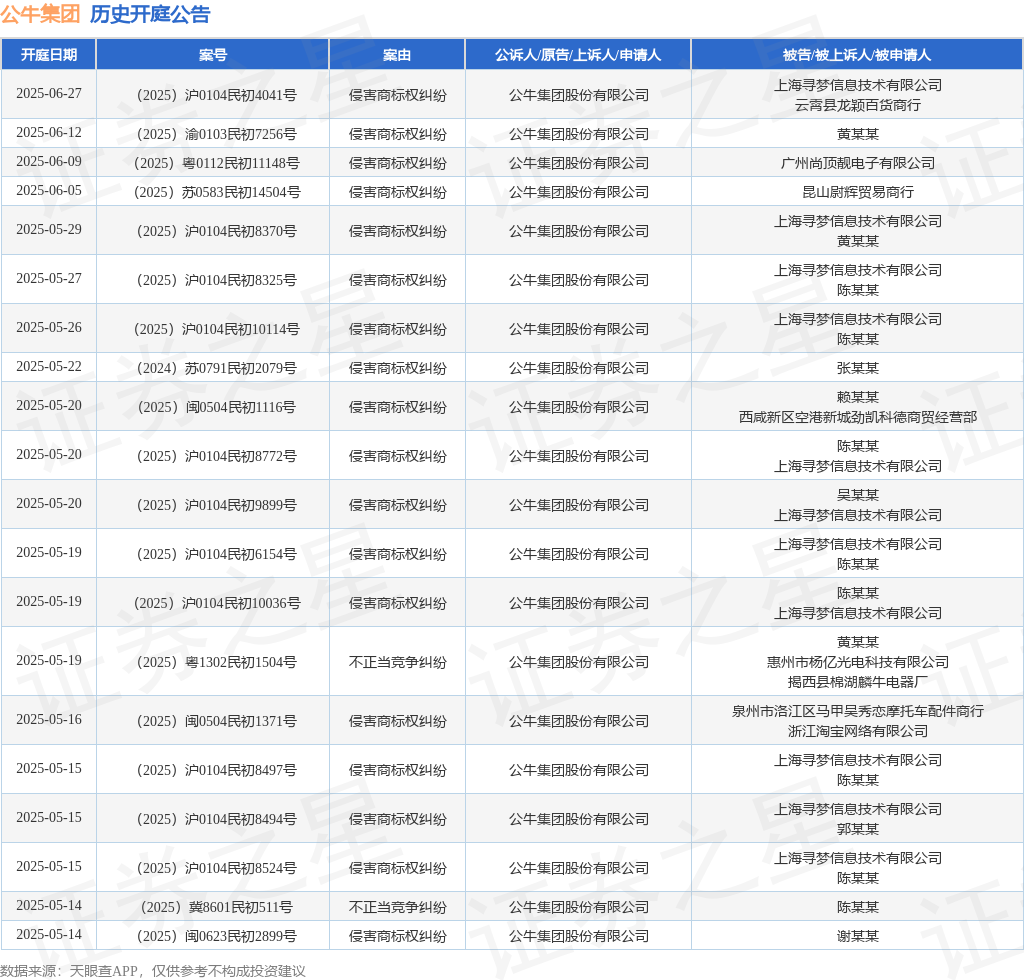Click the date 2025-05-29
Image resolution: width=1024 pixels, height=980 pixels.
[x=49, y=230]
